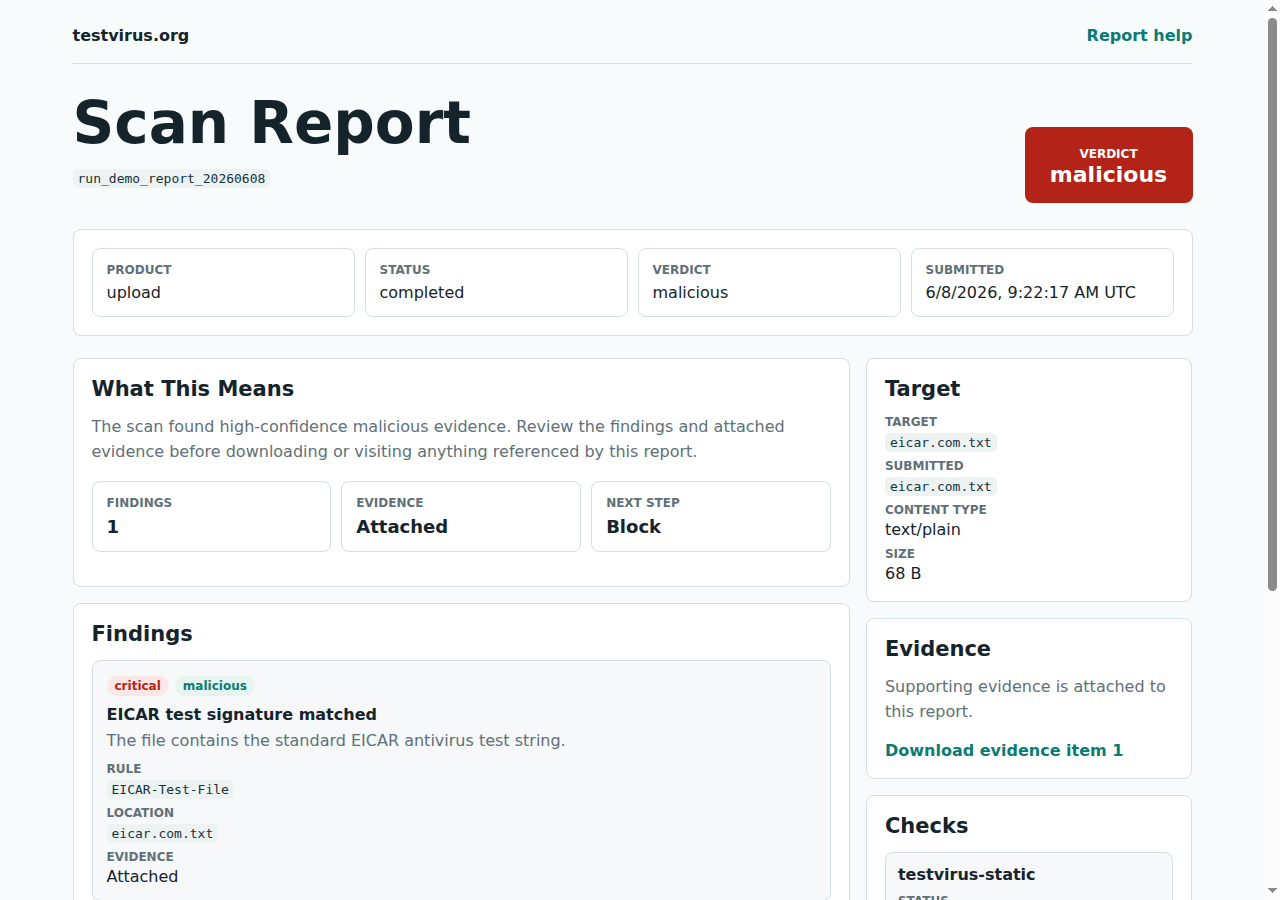The image size is (1280, 900).
Task: Click the Next Step Block card
Action: pos(711,516)
